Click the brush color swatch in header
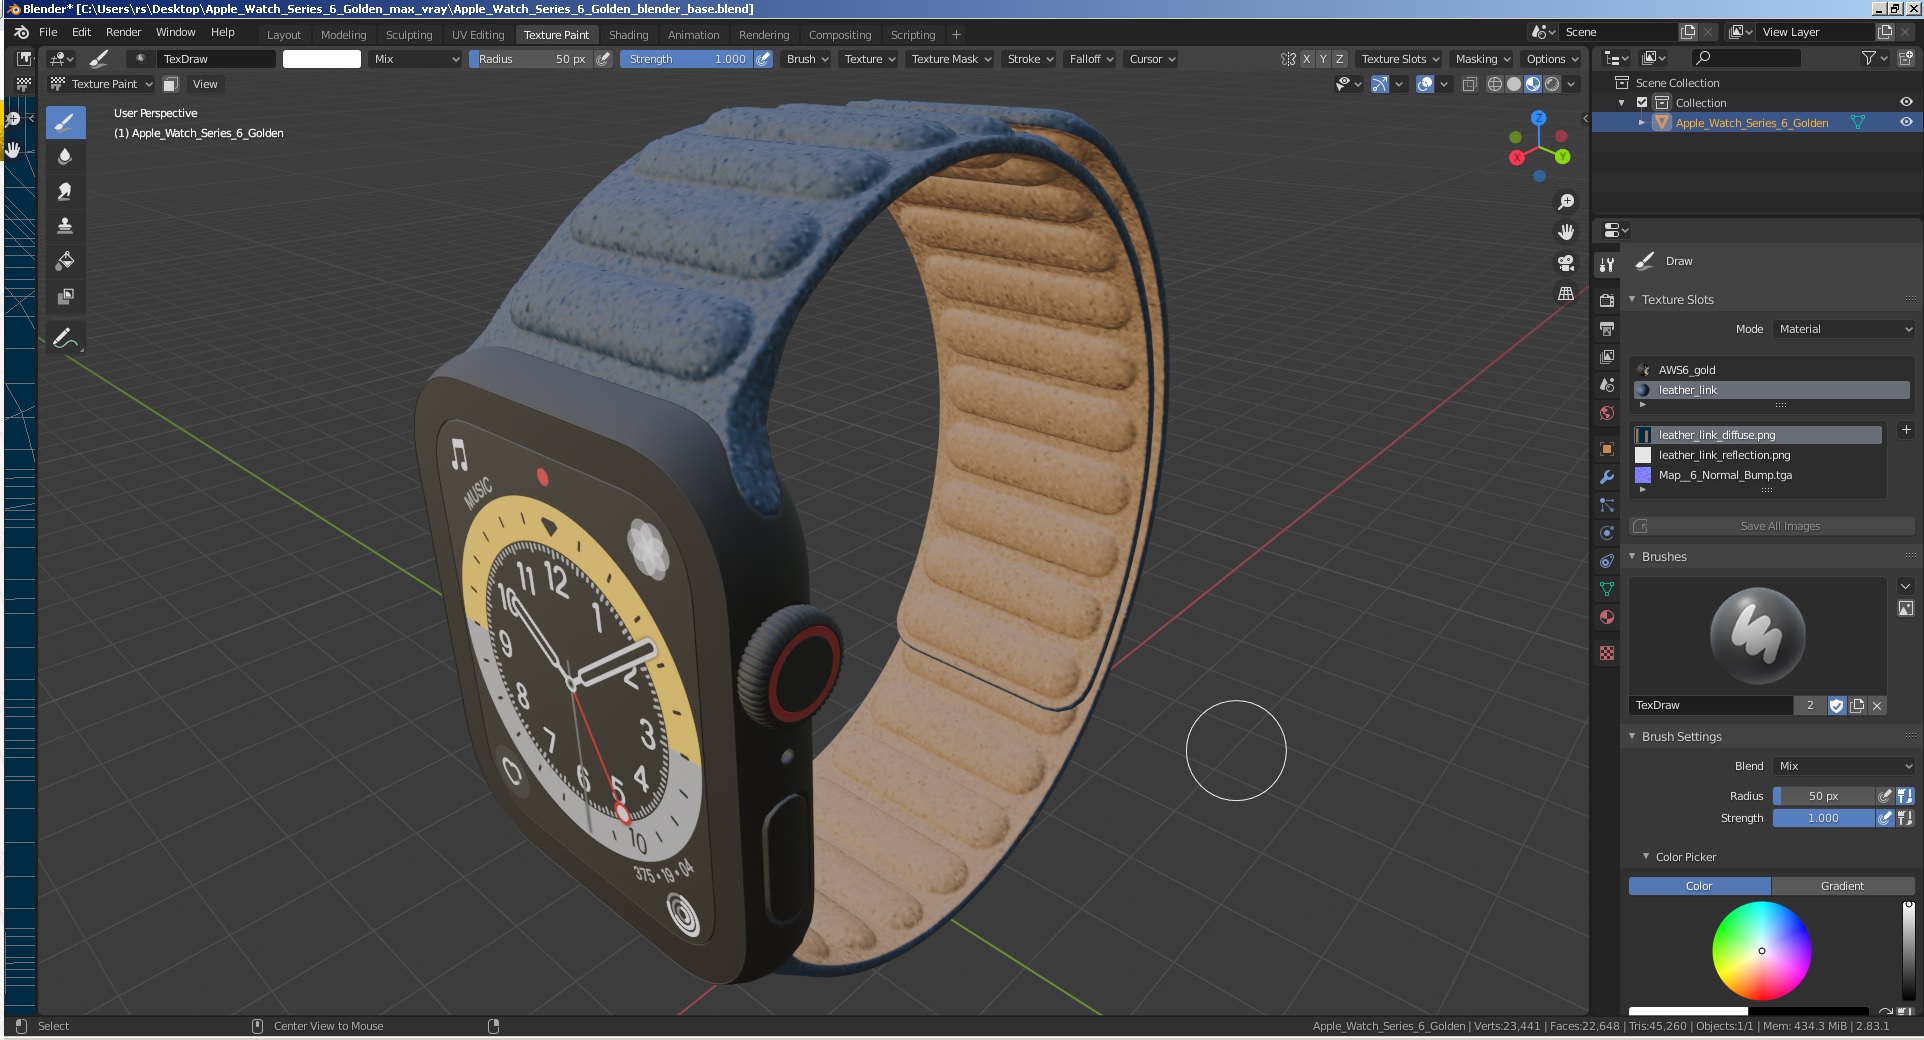Viewport: 1924px width, 1040px height. [322, 59]
